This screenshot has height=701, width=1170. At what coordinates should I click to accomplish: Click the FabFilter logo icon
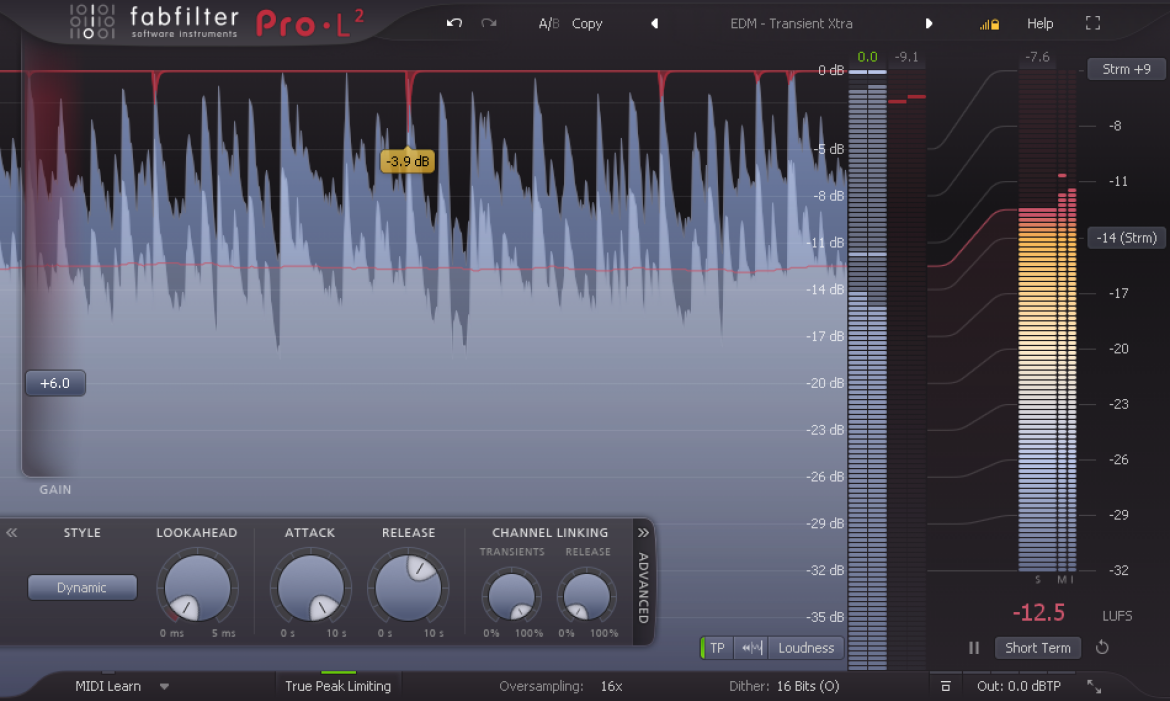pyautogui.click(x=92, y=22)
